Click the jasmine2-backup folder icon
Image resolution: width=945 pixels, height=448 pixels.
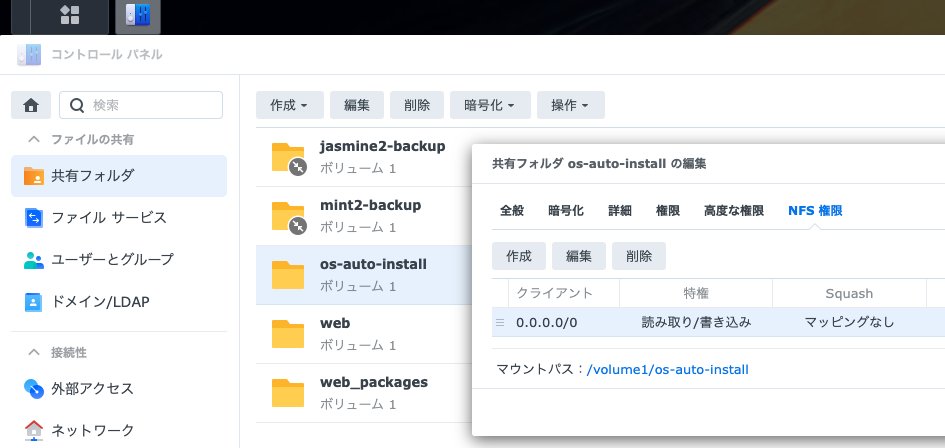coord(289,159)
